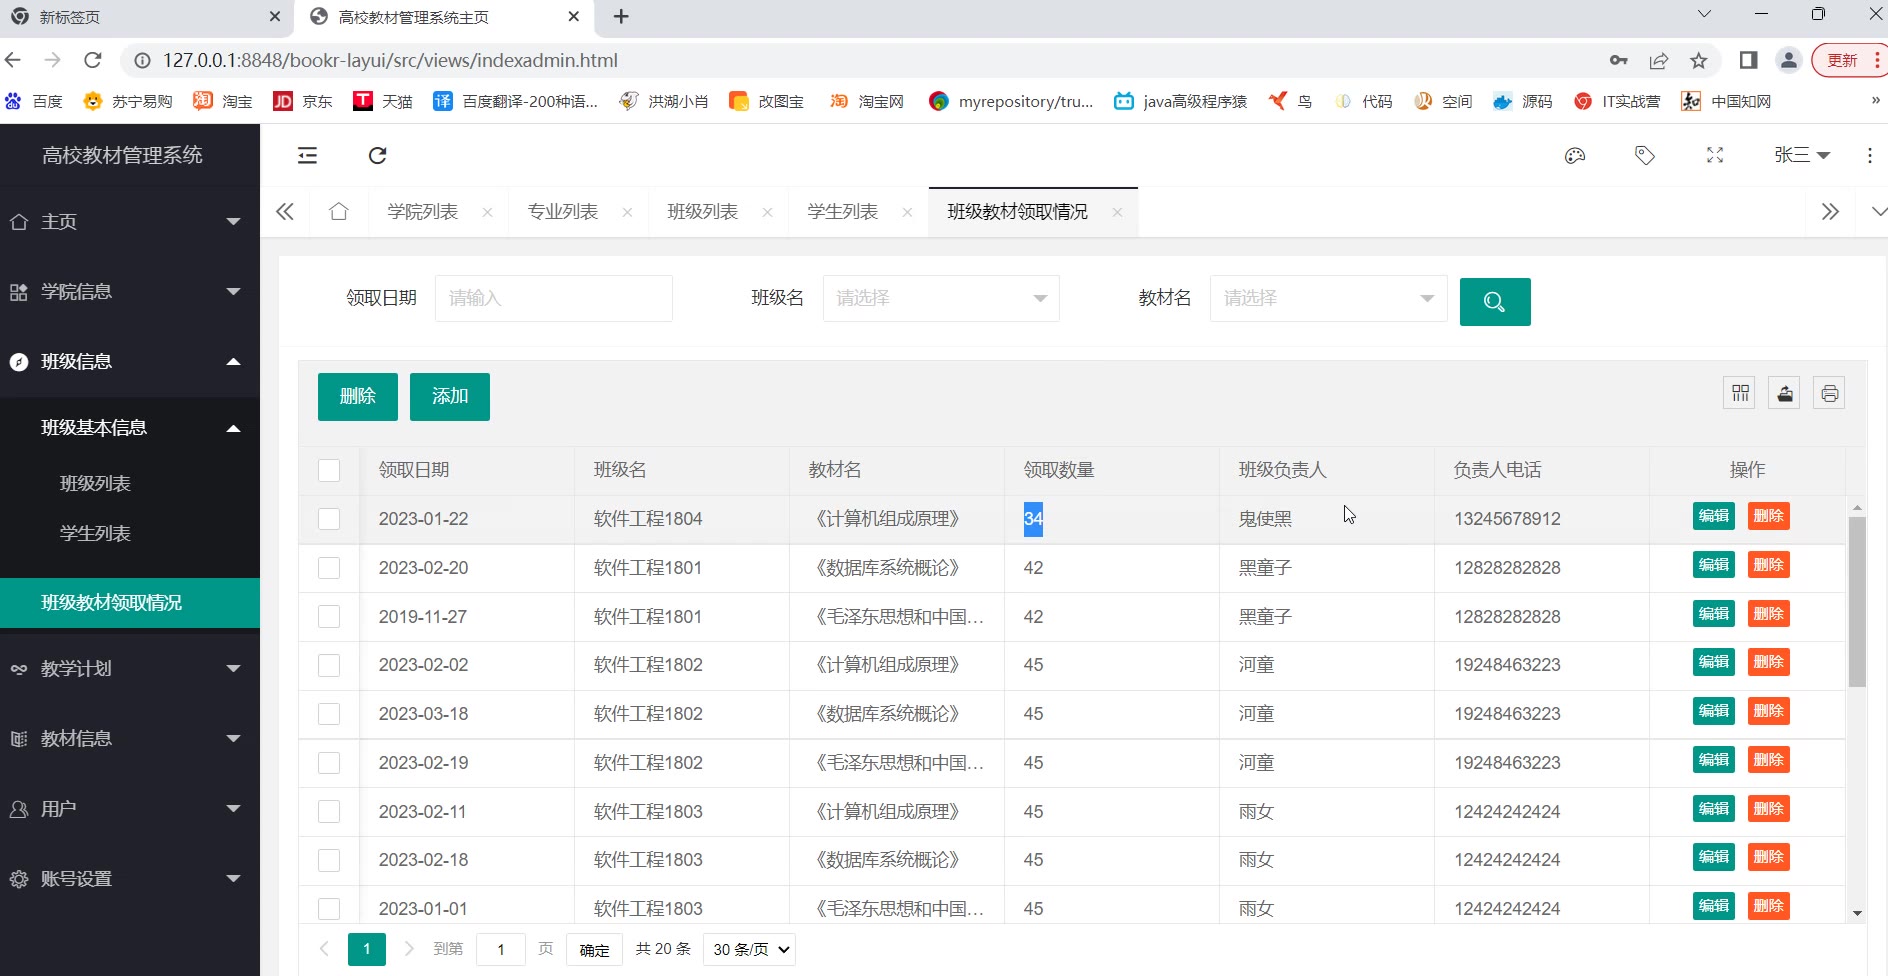The width and height of the screenshot is (1888, 976).
Task: Check the row dated 2023-01-22
Action: pyautogui.click(x=329, y=519)
